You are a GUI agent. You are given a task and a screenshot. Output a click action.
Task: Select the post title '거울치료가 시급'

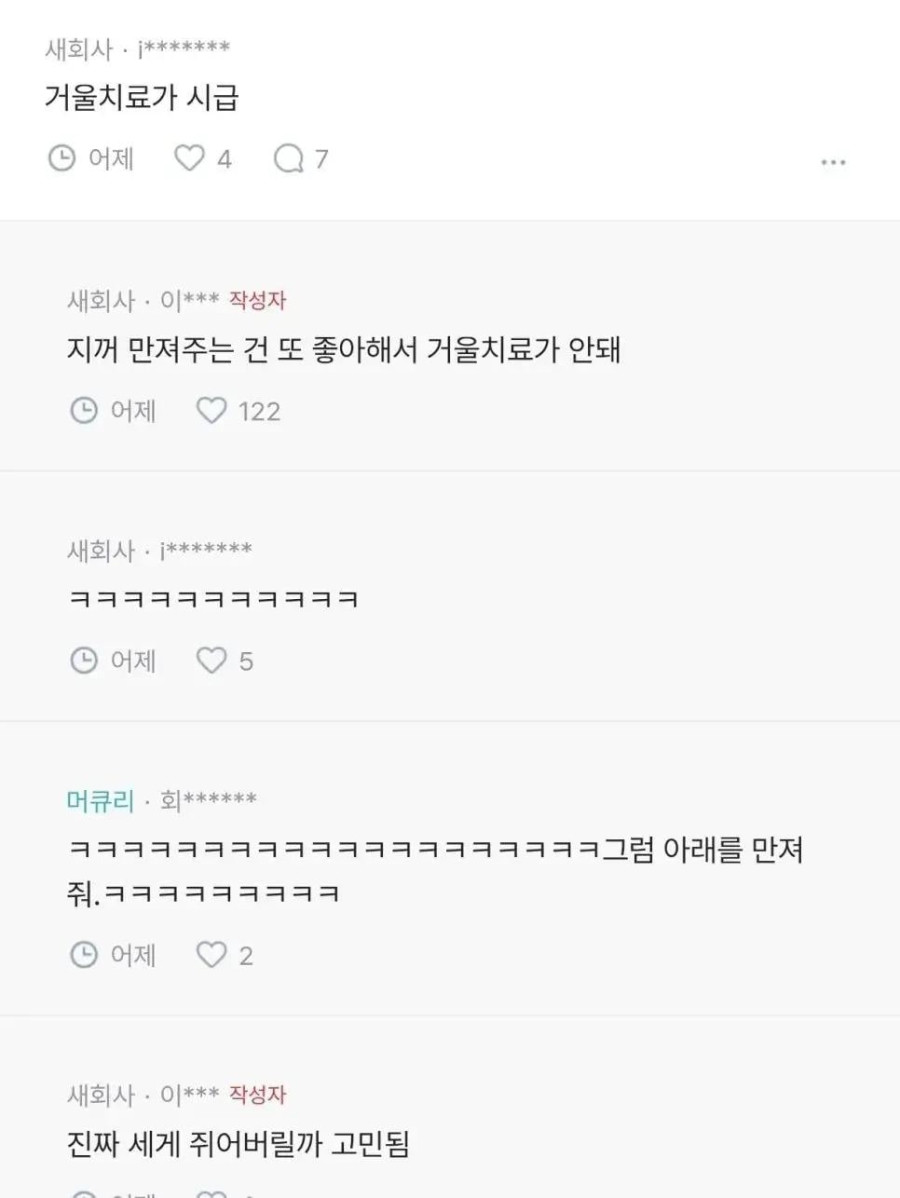(x=142, y=97)
